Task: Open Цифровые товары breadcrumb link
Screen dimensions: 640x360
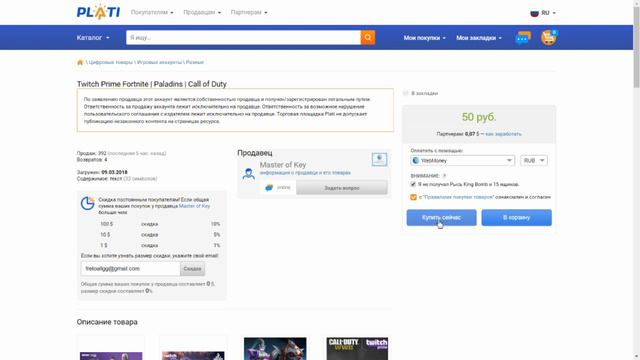Action: (111, 62)
